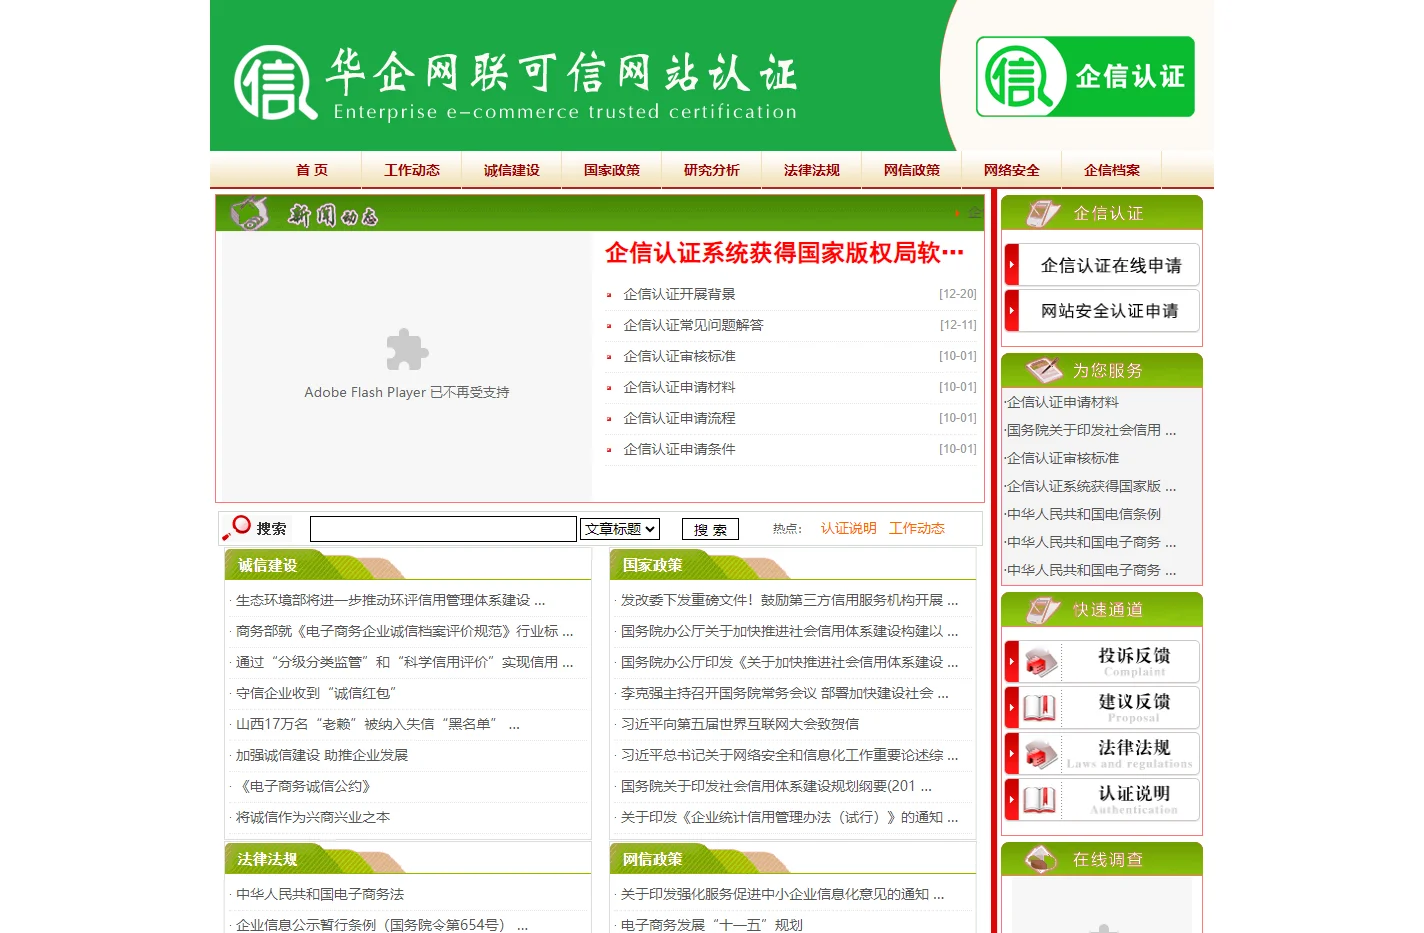
Task: Click the red arrow beside 企信认证在线申请
Action: click(1012, 265)
